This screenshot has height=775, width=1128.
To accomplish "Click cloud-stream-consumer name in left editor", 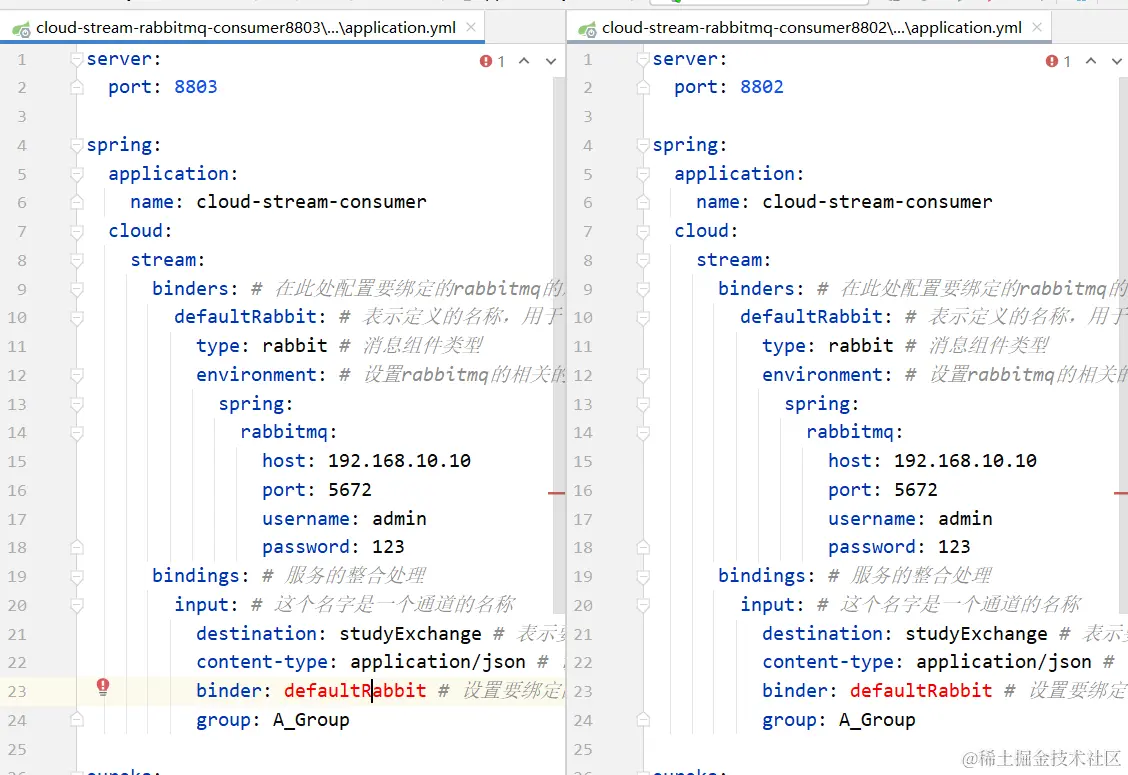I will [x=311, y=202].
